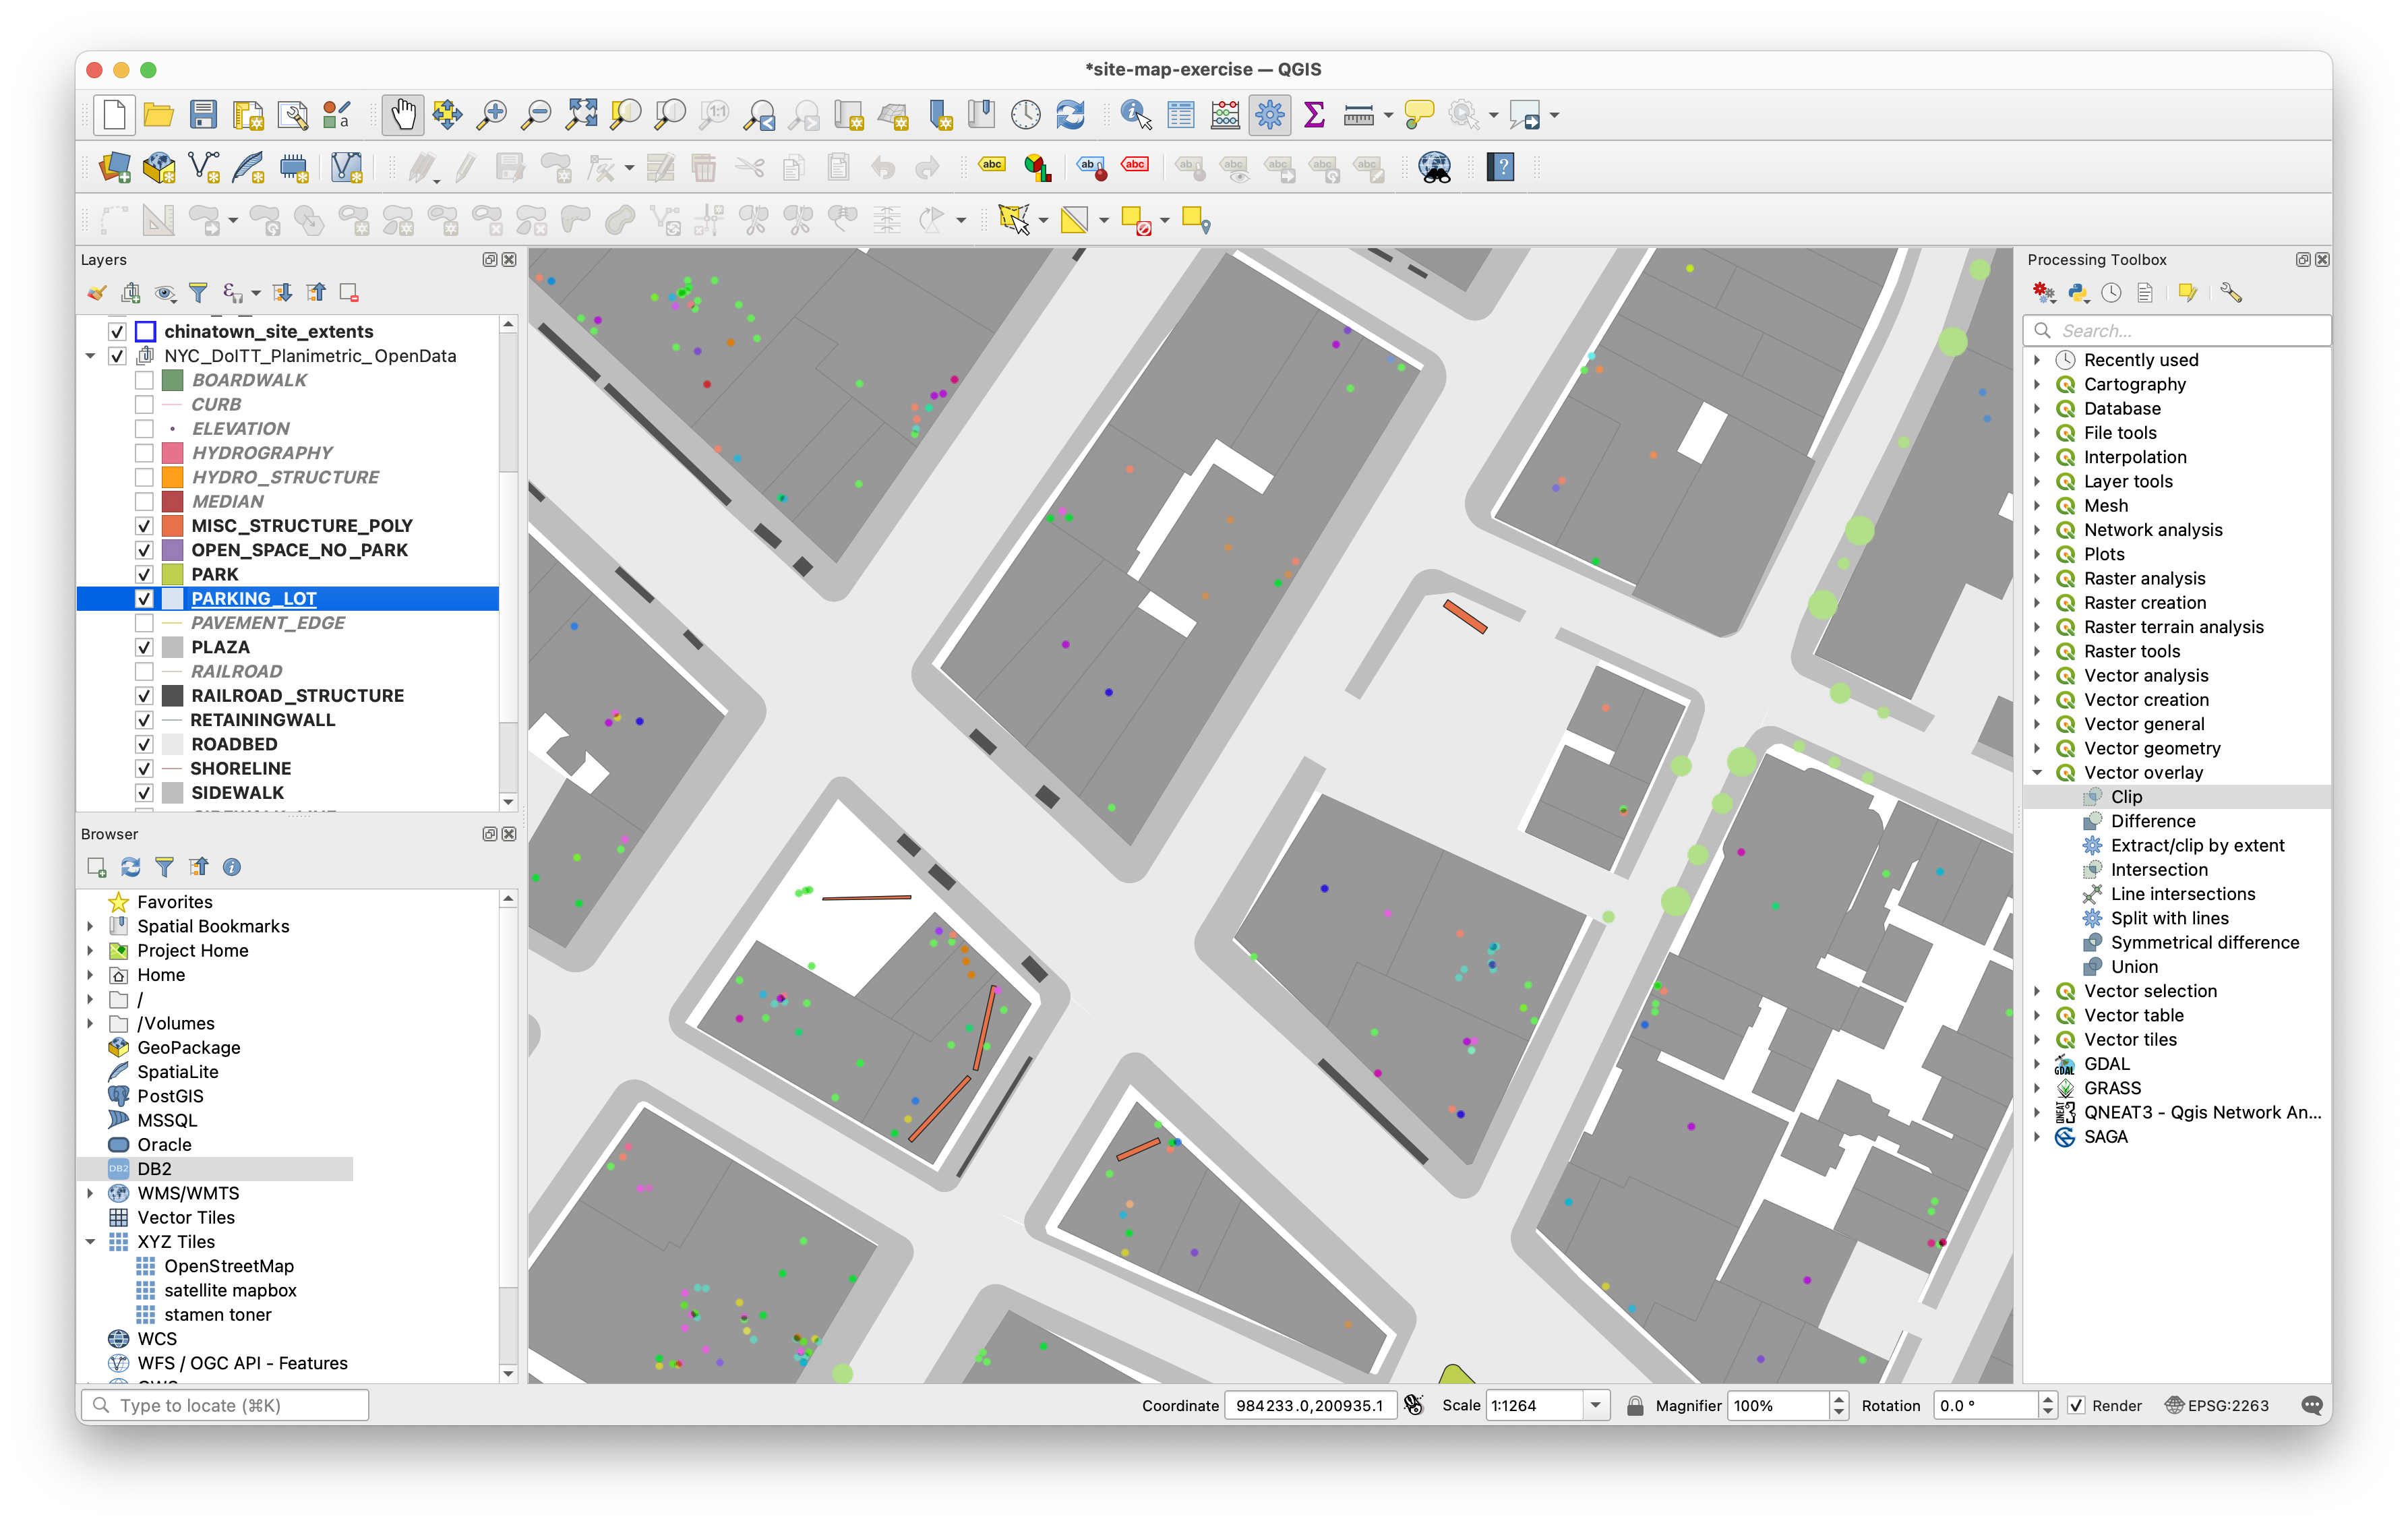The height and width of the screenshot is (1525, 2408).
Task: Click the PARK layer green color swatch
Action: [172, 574]
